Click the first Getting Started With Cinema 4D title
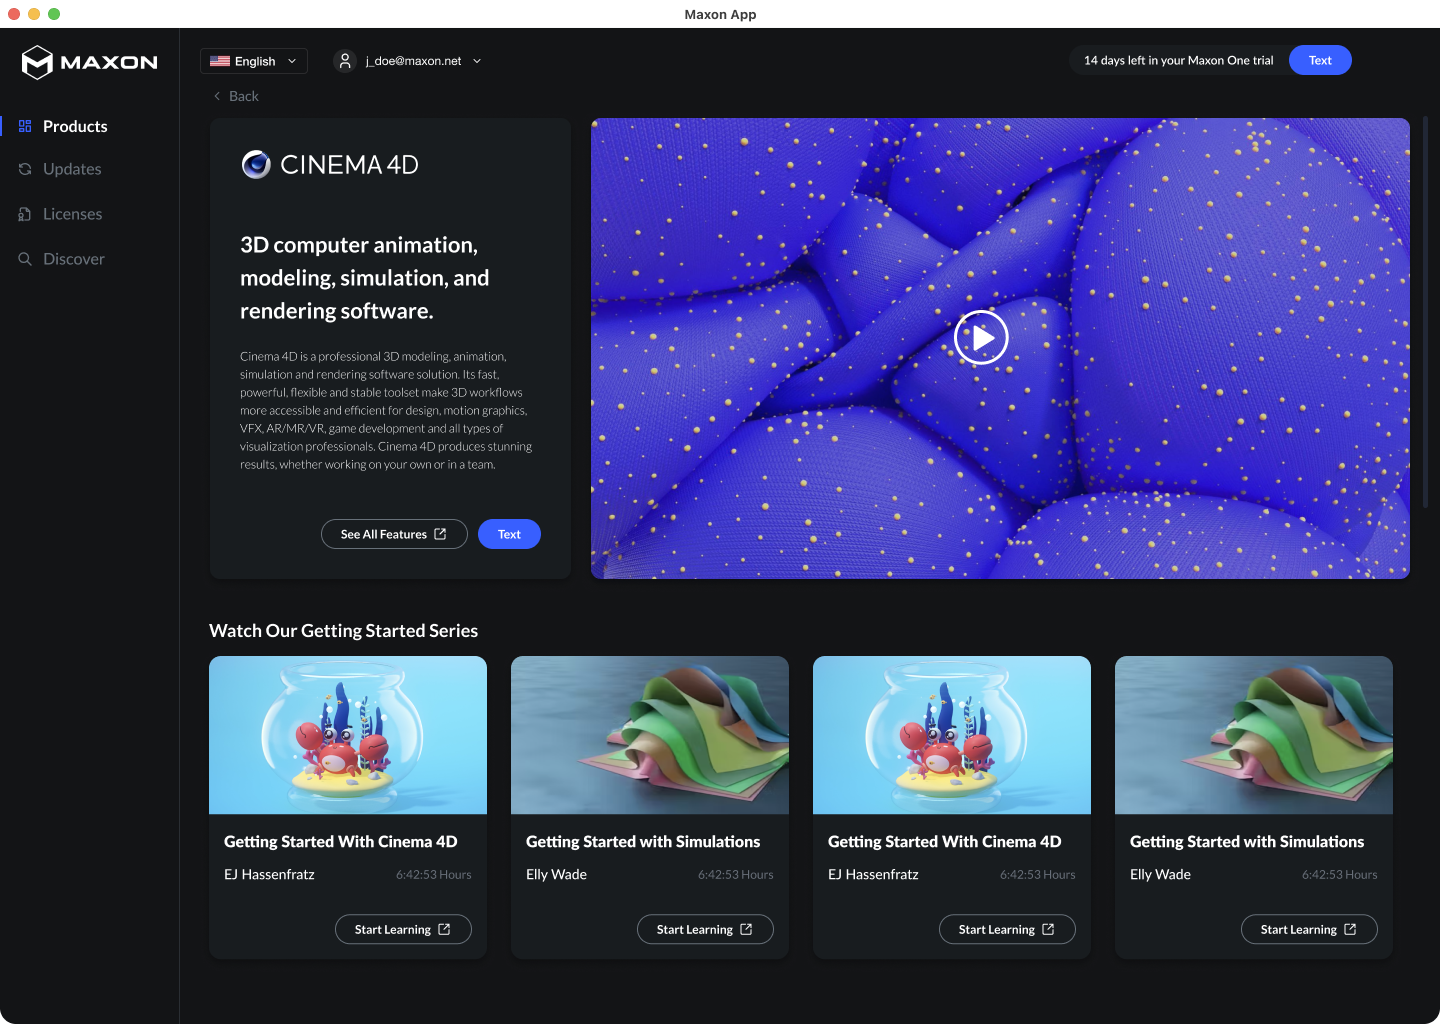 [340, 842]
